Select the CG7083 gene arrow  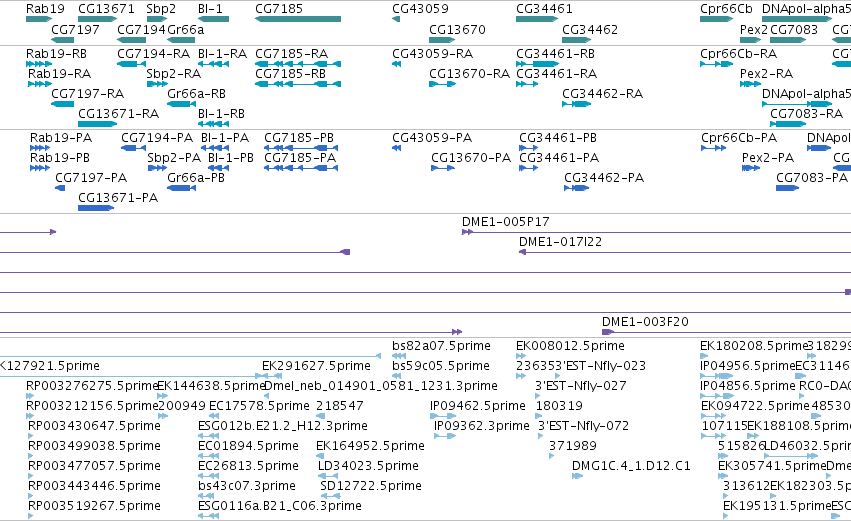coord(788,40)
